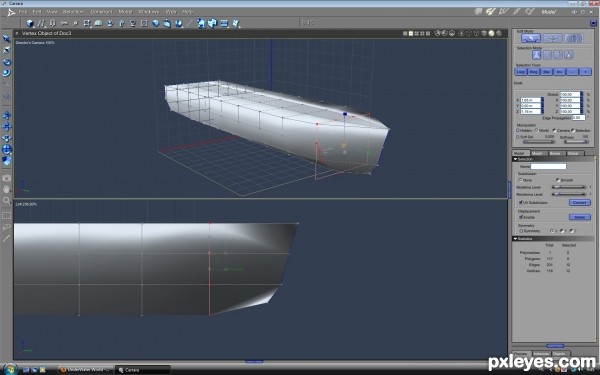Select the lasso selection tool

pos(7,227)
